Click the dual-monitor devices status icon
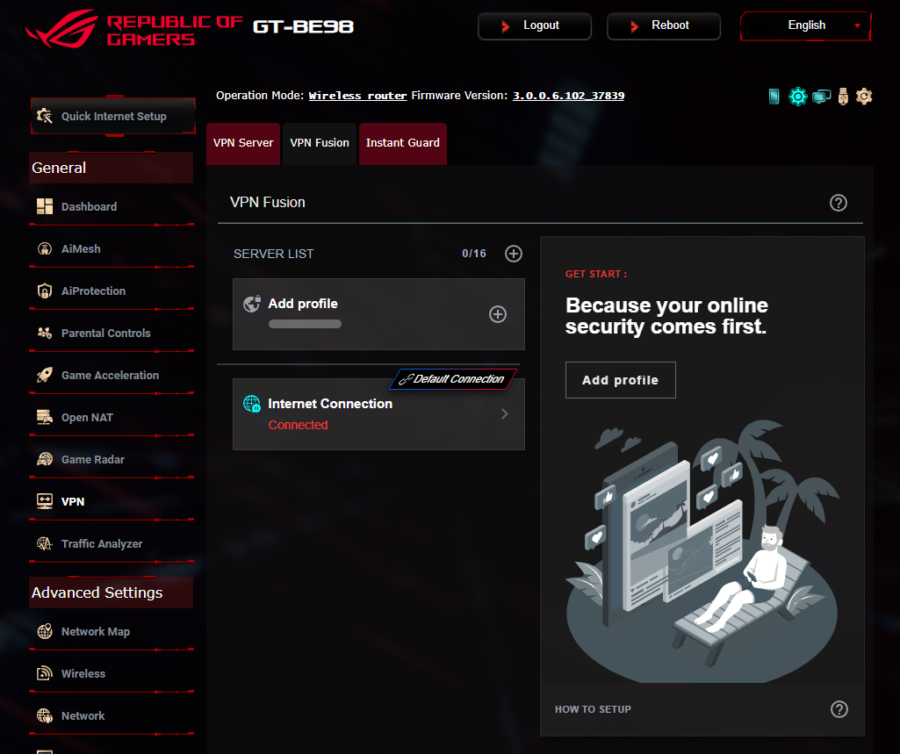The image size is (900, 754). click(821, 96)
